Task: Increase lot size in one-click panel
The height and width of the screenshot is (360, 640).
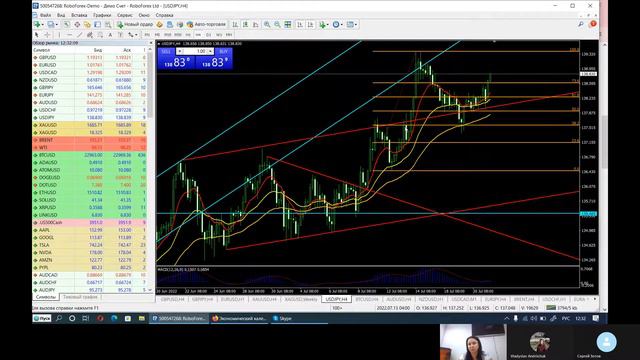Action: [x=210, y=51]
